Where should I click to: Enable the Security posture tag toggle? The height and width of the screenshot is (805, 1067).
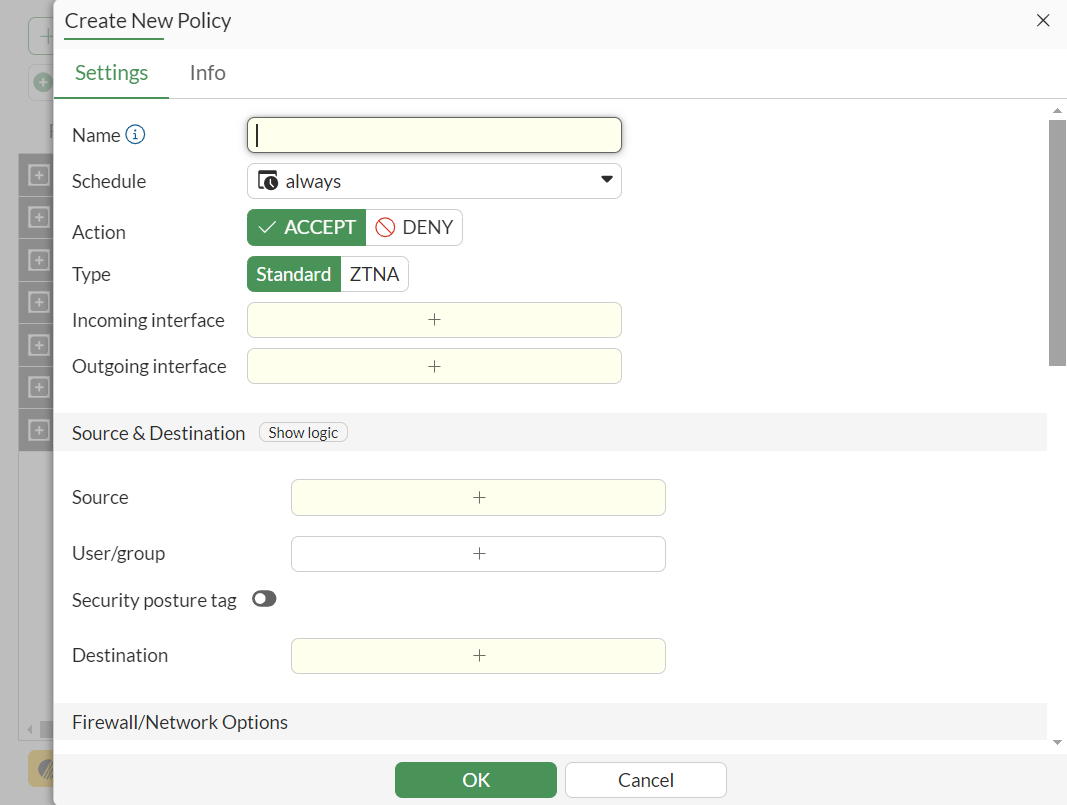click(x=264, y=599)
